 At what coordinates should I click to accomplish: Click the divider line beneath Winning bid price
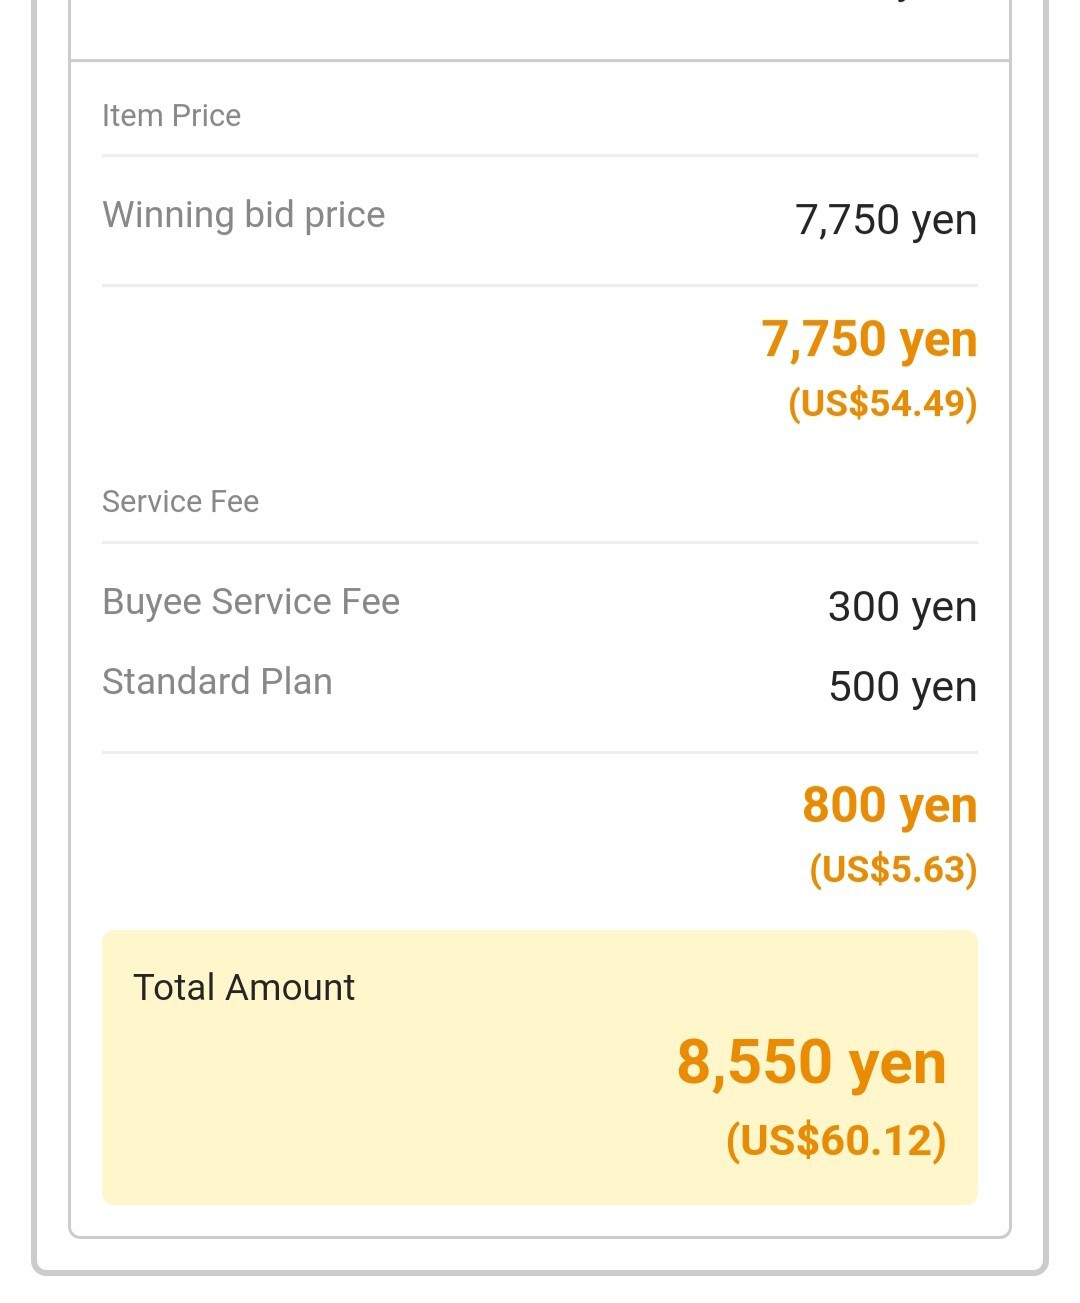click(x=540, y=286)
